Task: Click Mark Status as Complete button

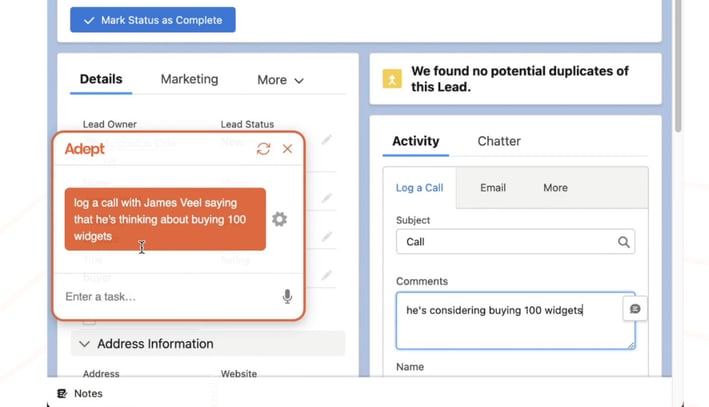Action: [x=153, y=20]
